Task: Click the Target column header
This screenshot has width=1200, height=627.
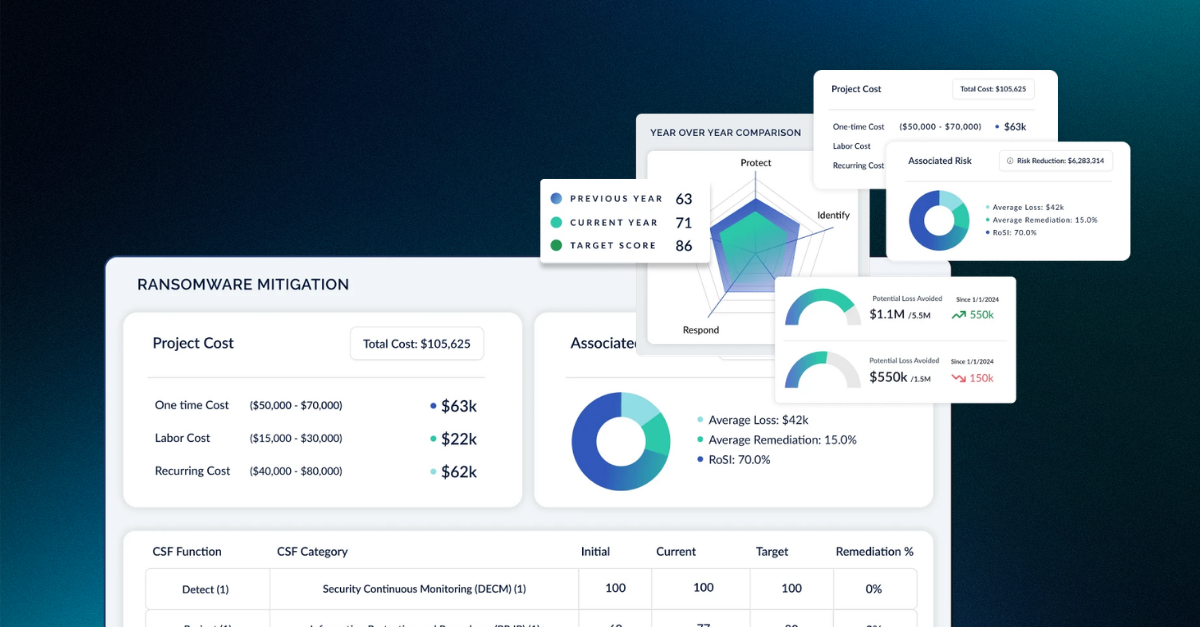Action: click(772, 552)
